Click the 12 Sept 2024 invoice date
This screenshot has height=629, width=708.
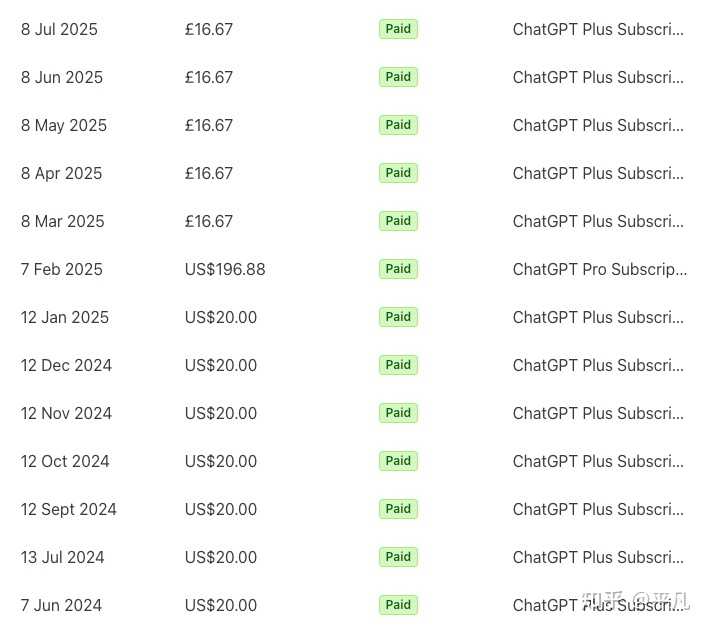point(68,509)
